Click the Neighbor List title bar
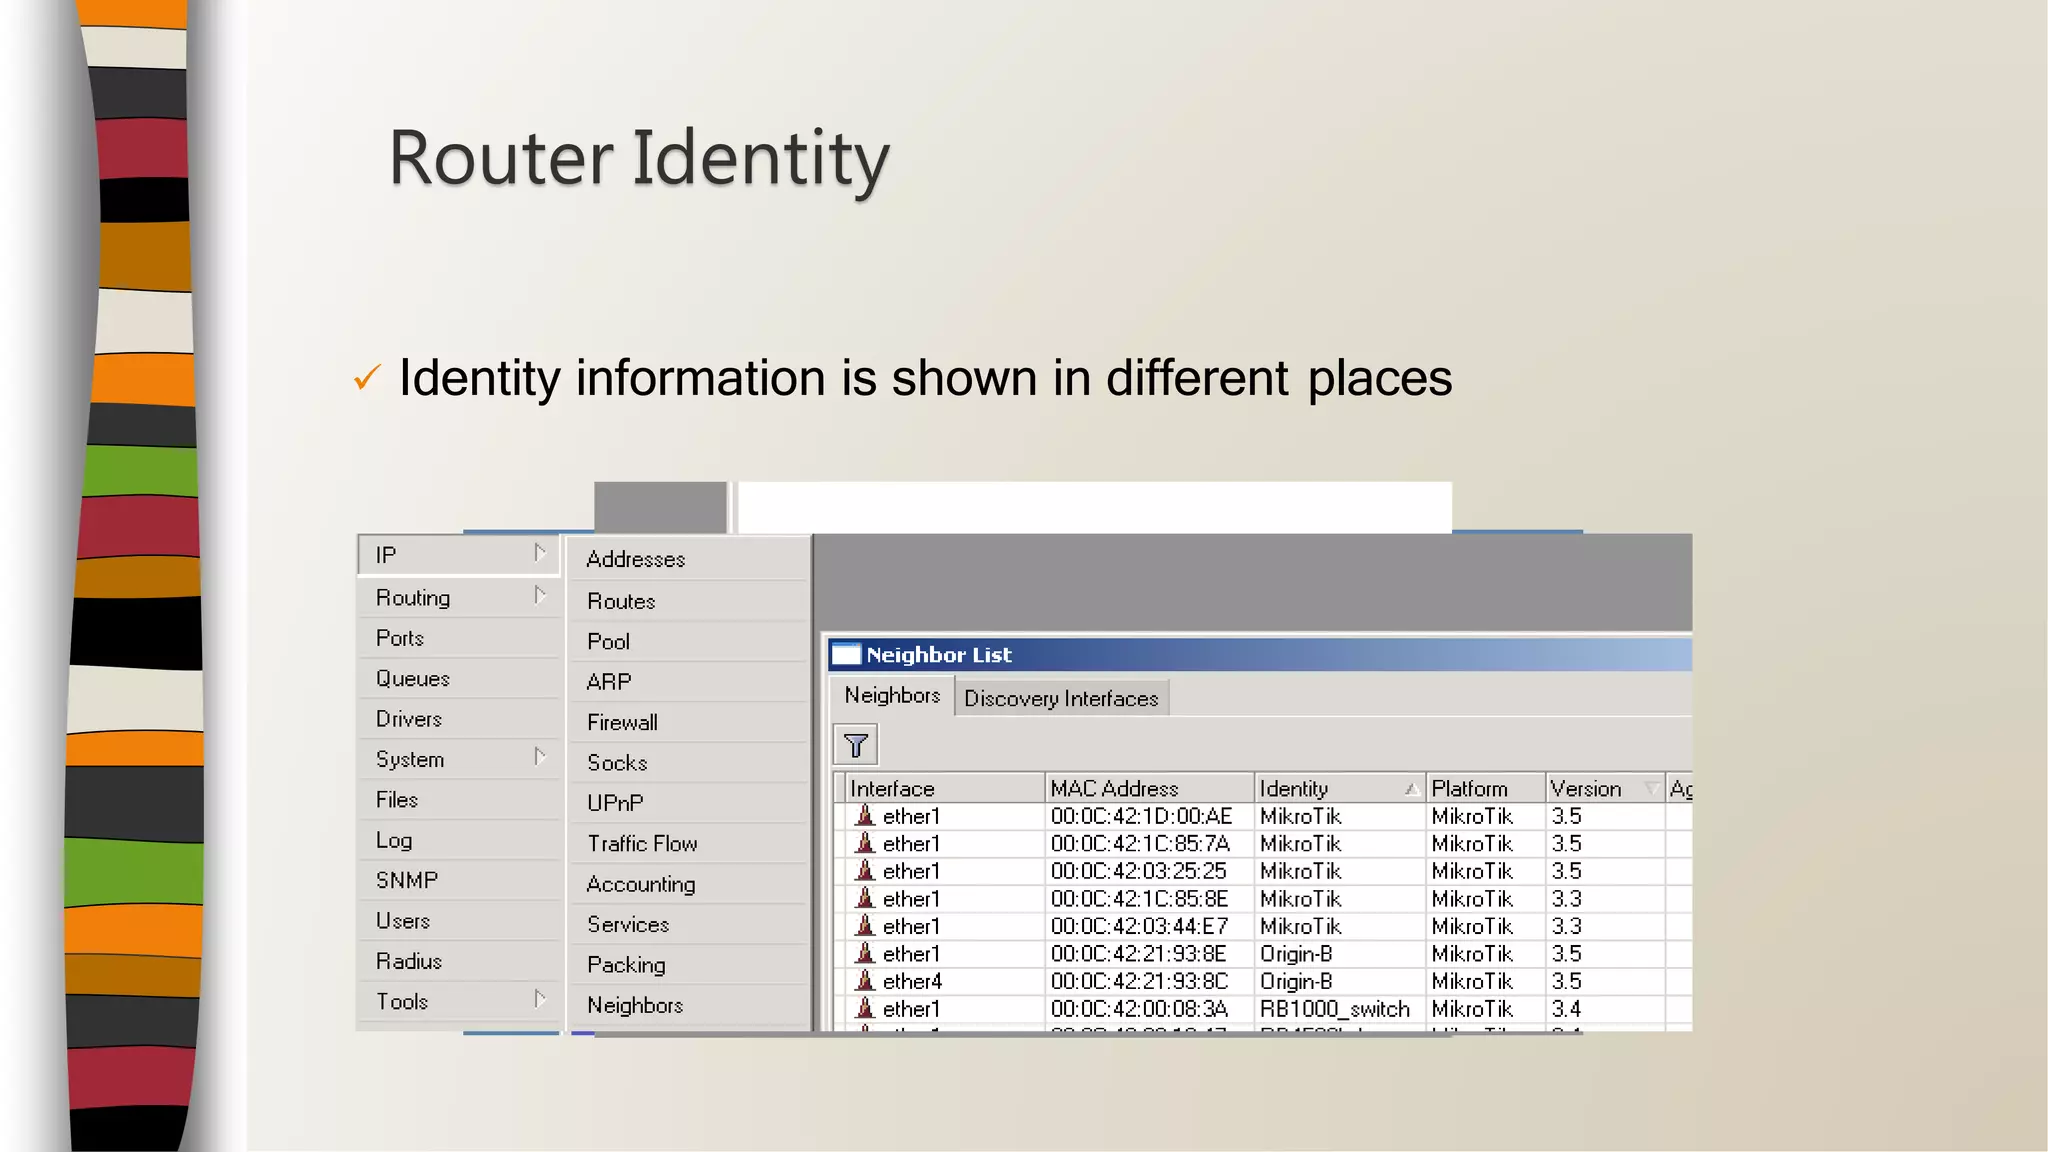Image resolution: width=2048 pixels, height=1152 pixels. [1260, 655]
